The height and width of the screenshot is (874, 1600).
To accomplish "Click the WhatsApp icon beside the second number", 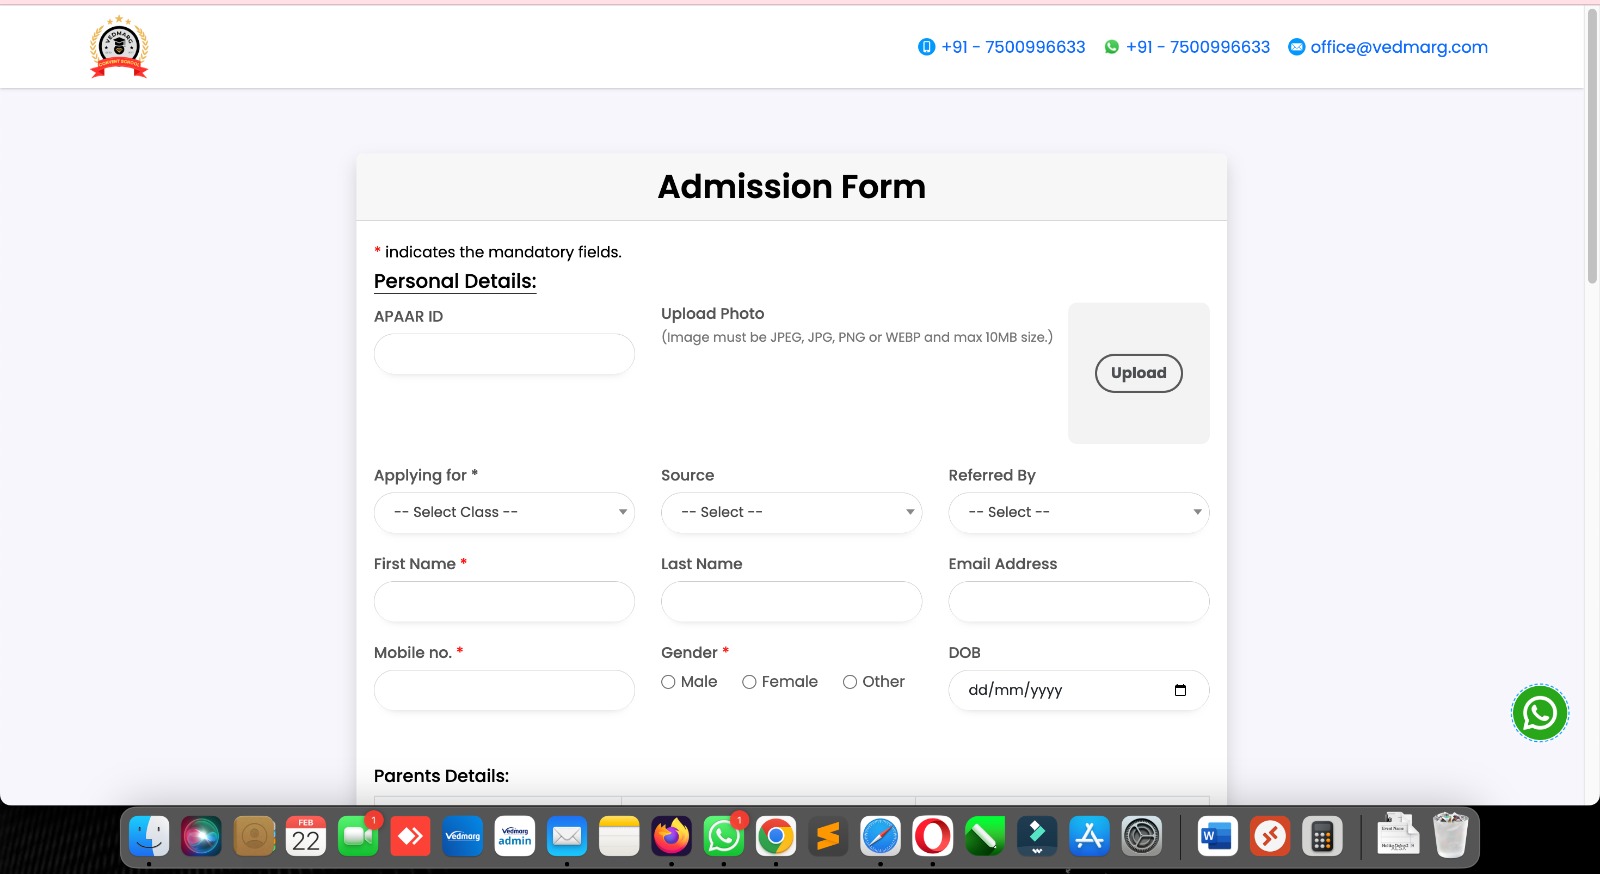I will [1111, 47].
